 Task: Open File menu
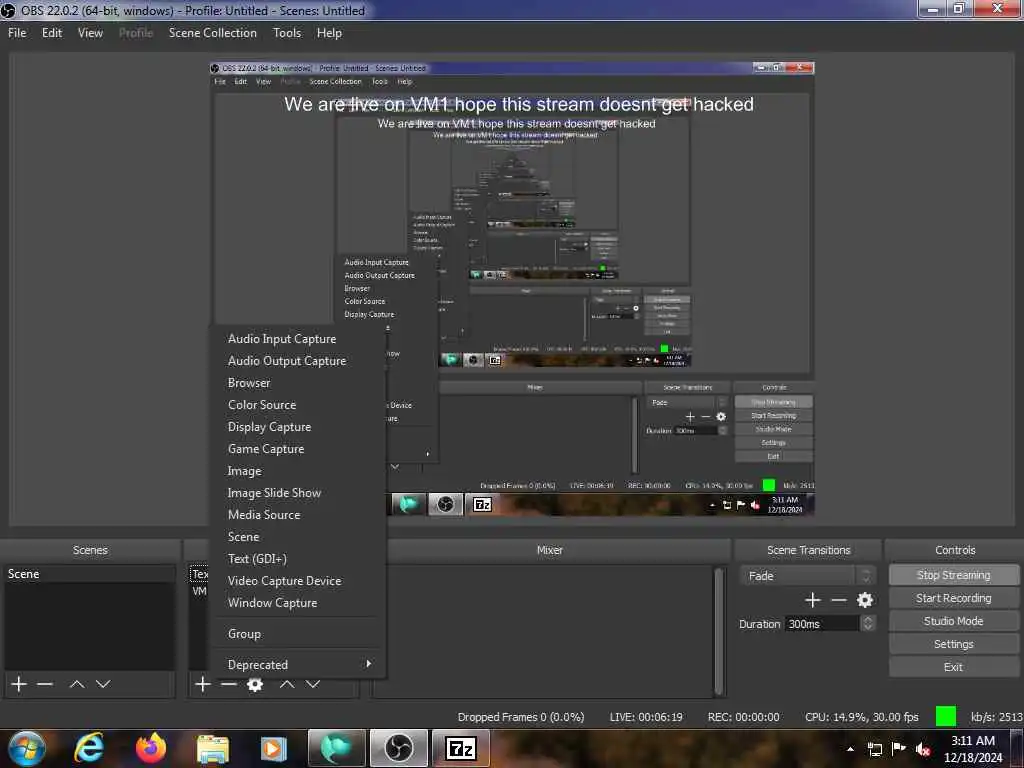click(17, 33)
